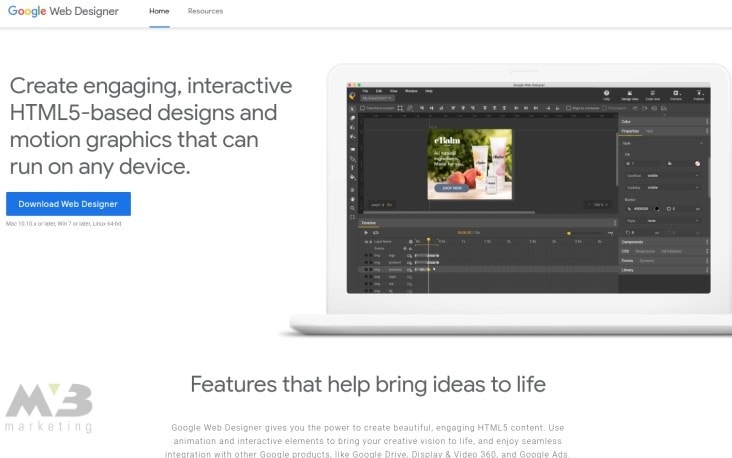Open the Home tab
Image resolution: width=732 pixels, height=458 pixels.
159,11
